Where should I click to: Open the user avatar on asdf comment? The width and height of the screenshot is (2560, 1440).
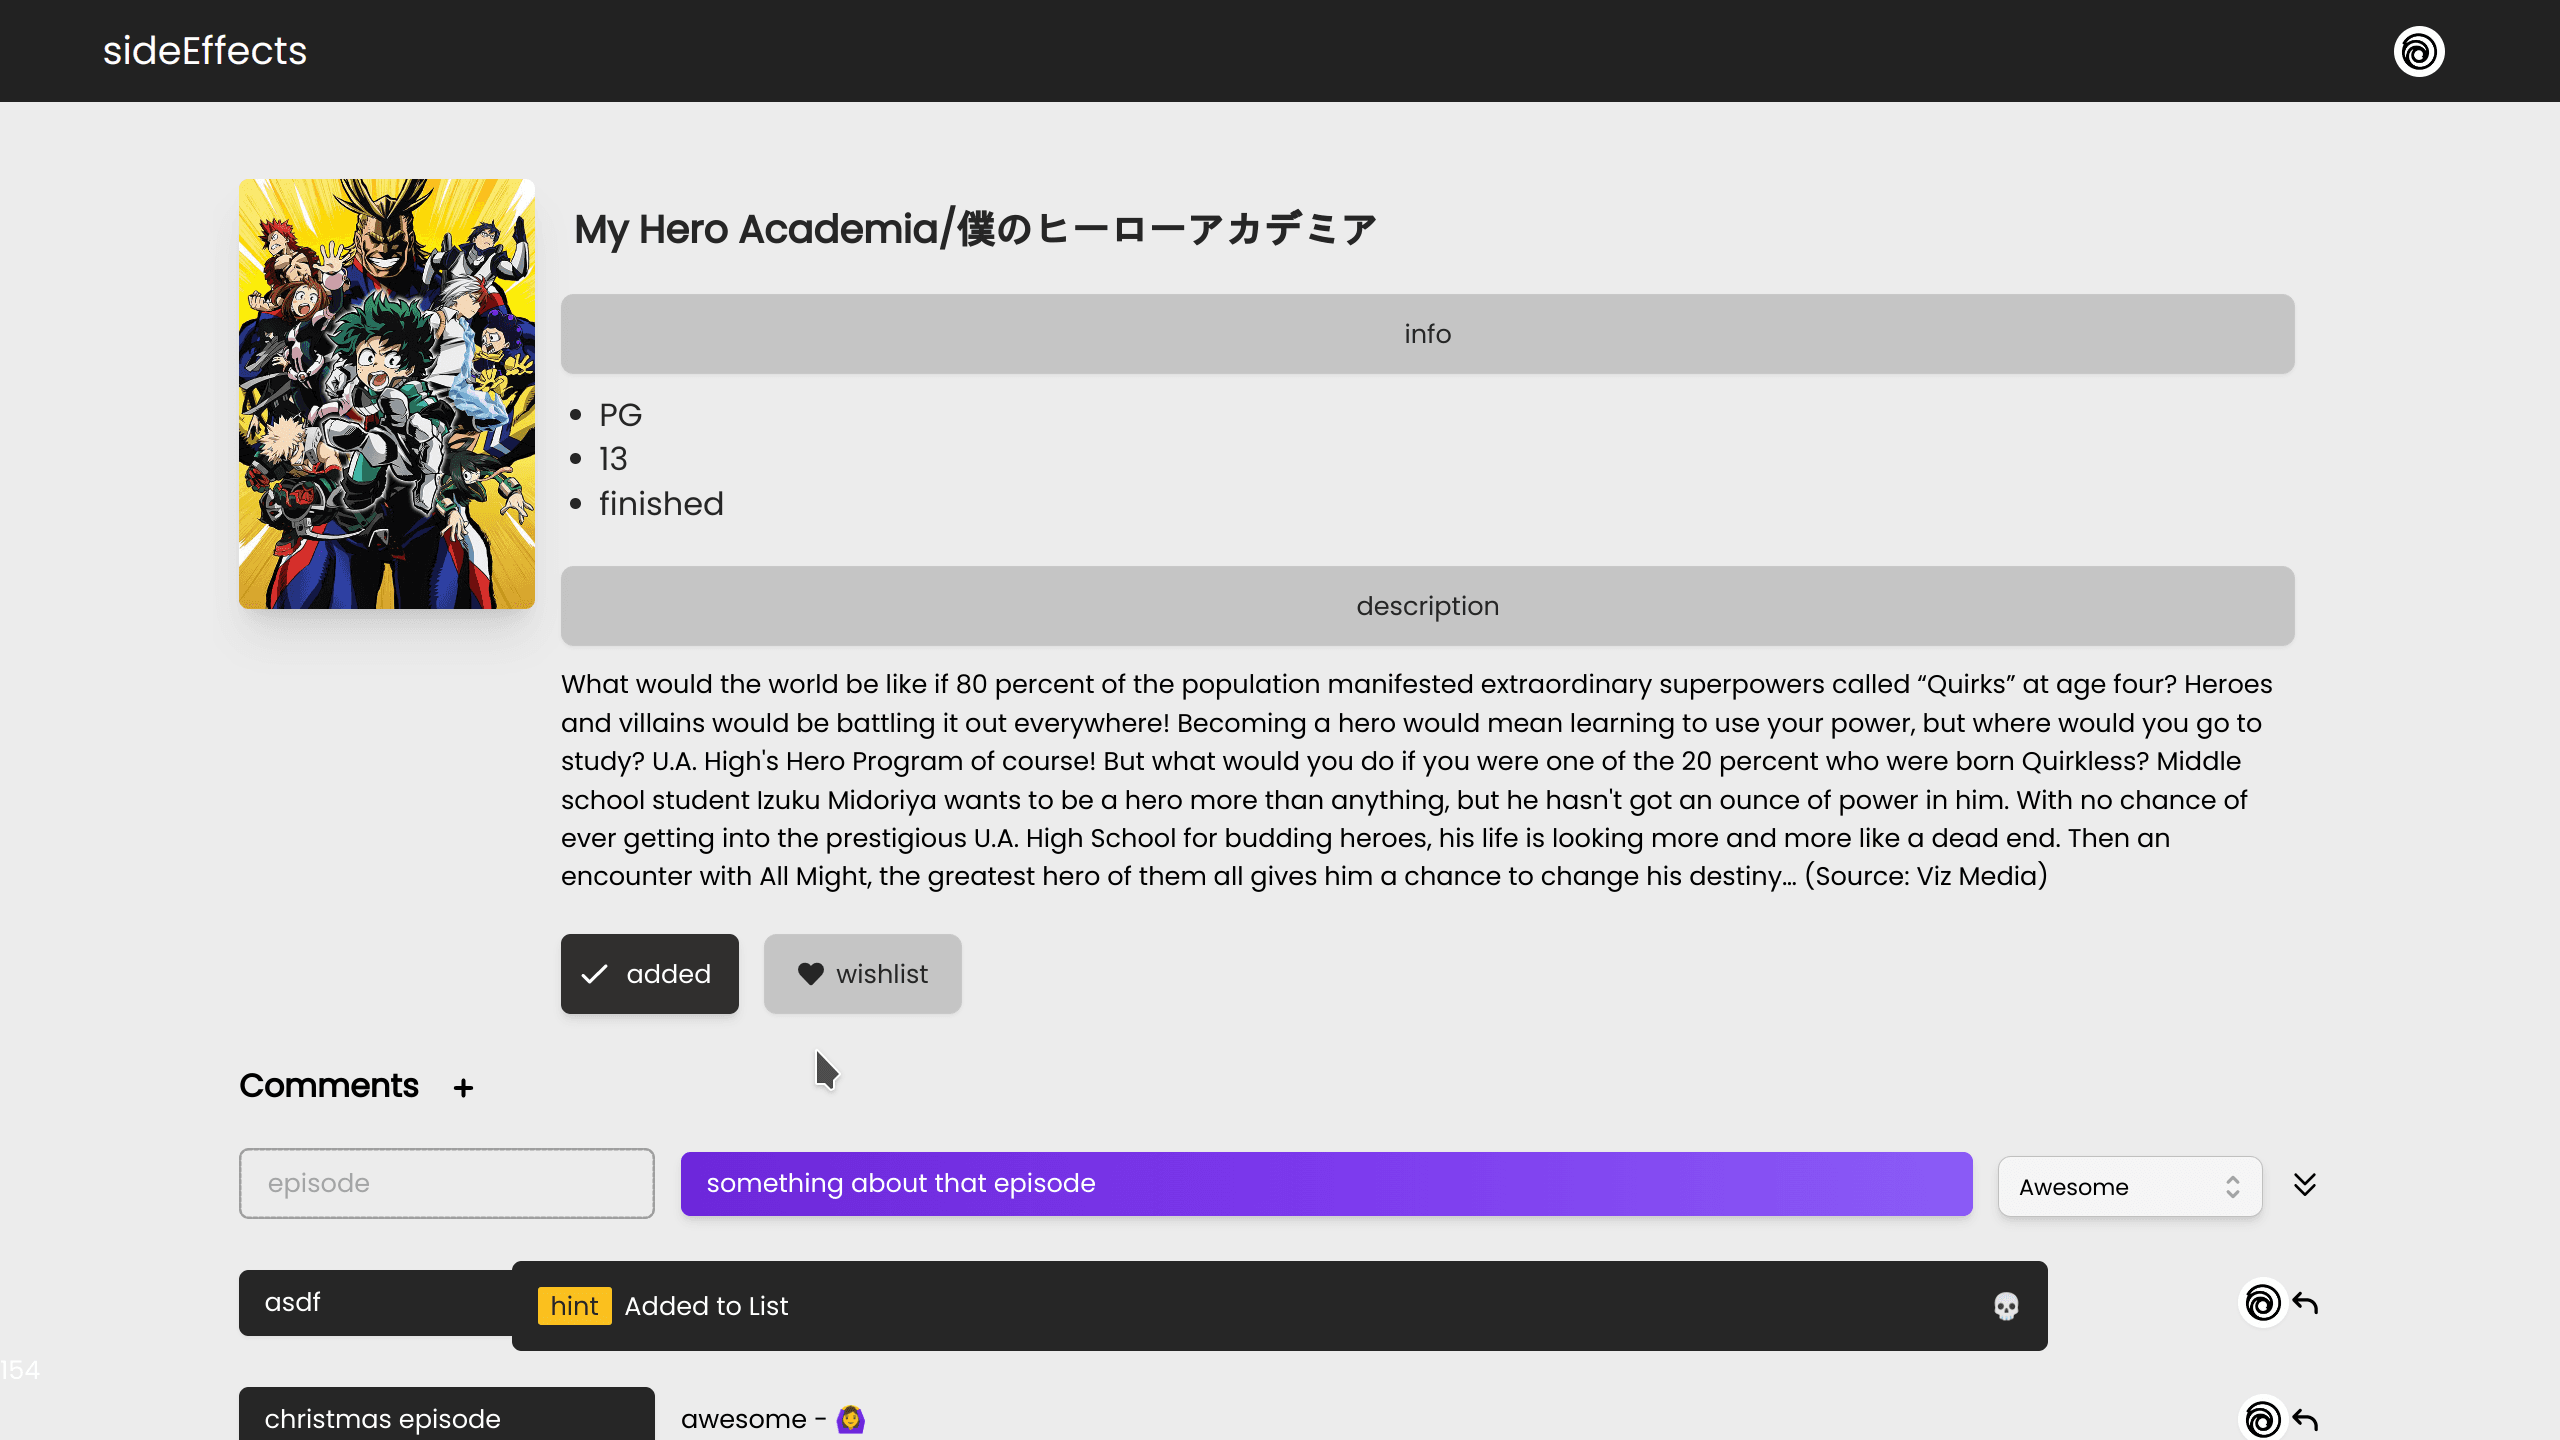2262,1303
